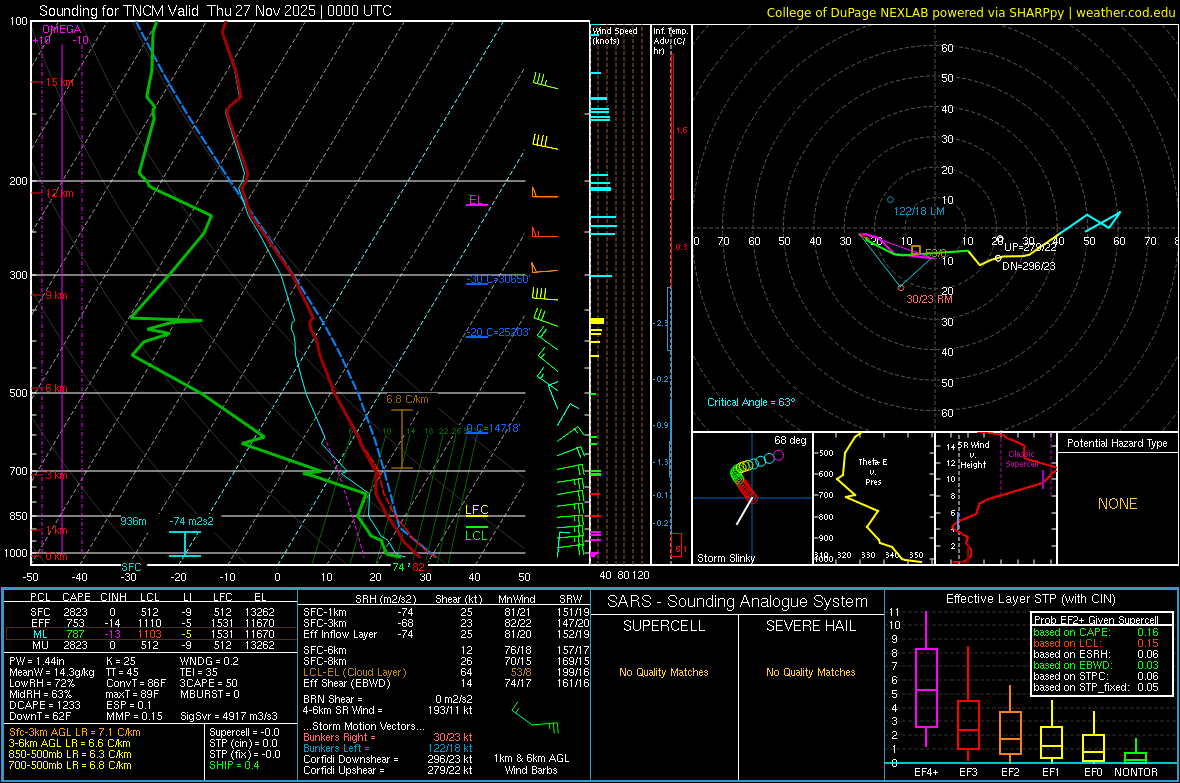Click the -74 m2s2 helicity label

191,521
